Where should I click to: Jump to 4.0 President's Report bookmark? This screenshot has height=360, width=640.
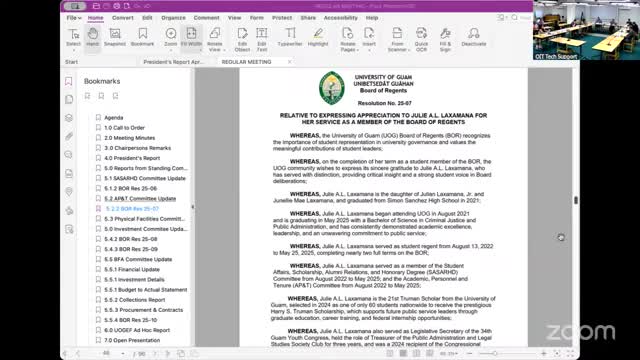coord(132,158)
